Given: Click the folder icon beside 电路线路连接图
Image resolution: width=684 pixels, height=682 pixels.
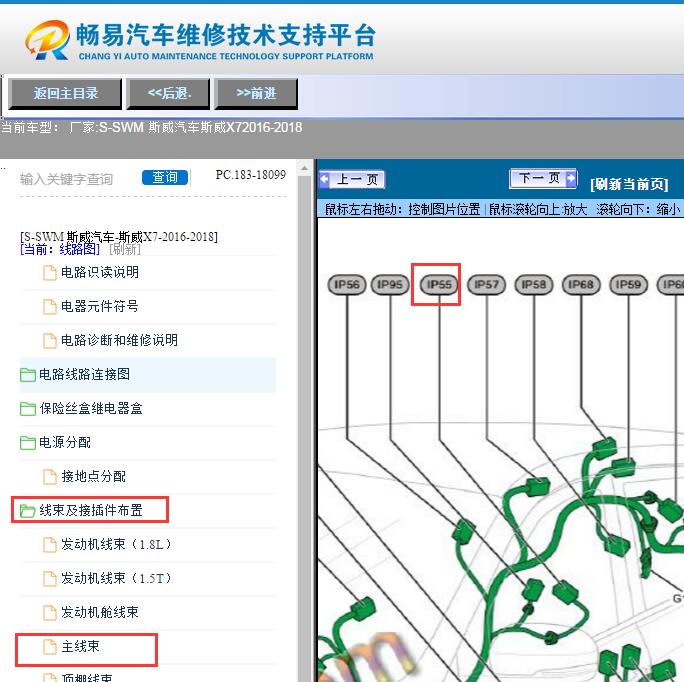Looking at the screenshot, I should [28, 375].
